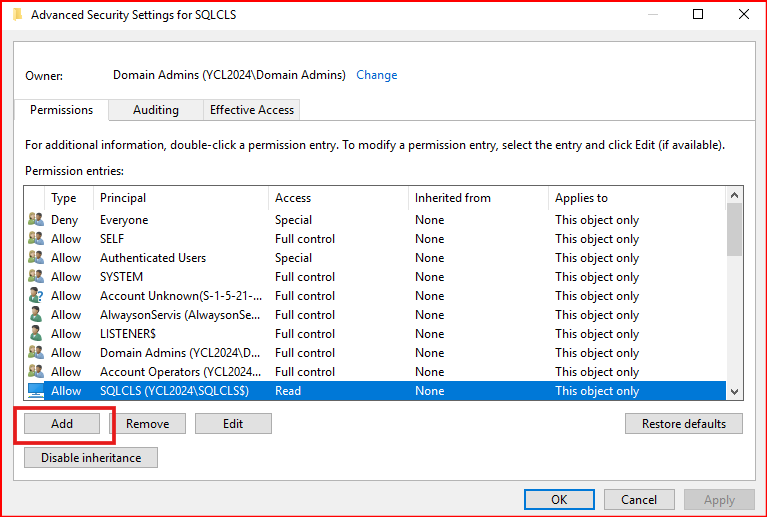Viewport: 767px width, 517px height.
Task: Switch to the Auditing tab
Action: [155, 110]
